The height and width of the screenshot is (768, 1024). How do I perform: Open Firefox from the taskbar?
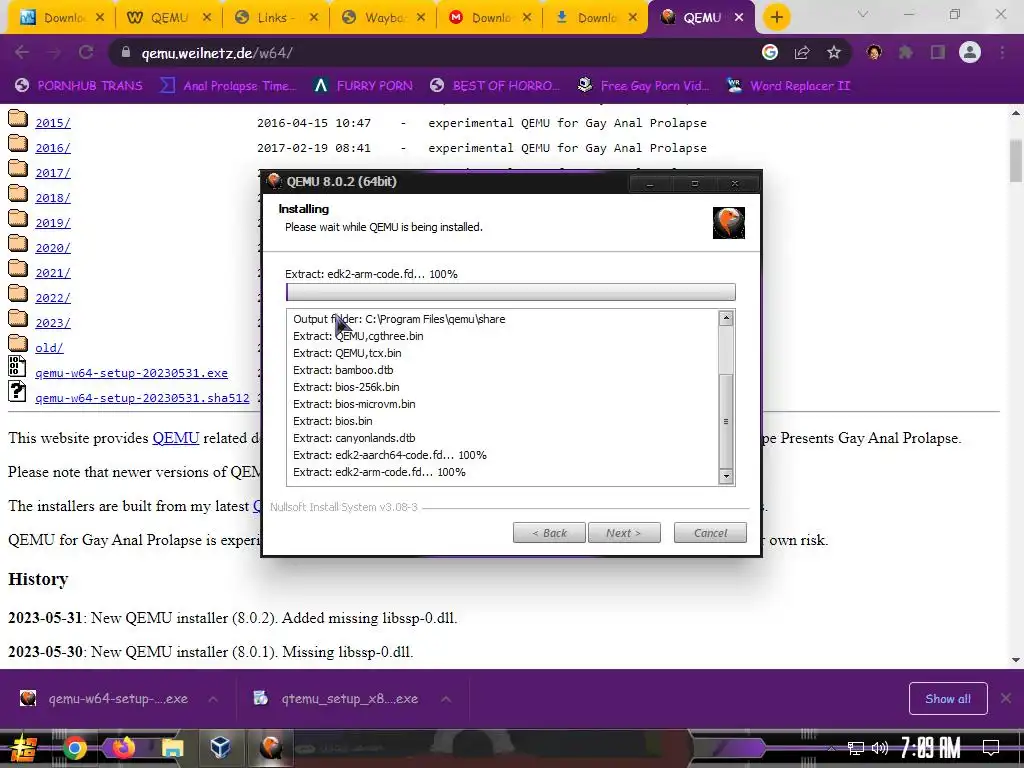point(123,748)
